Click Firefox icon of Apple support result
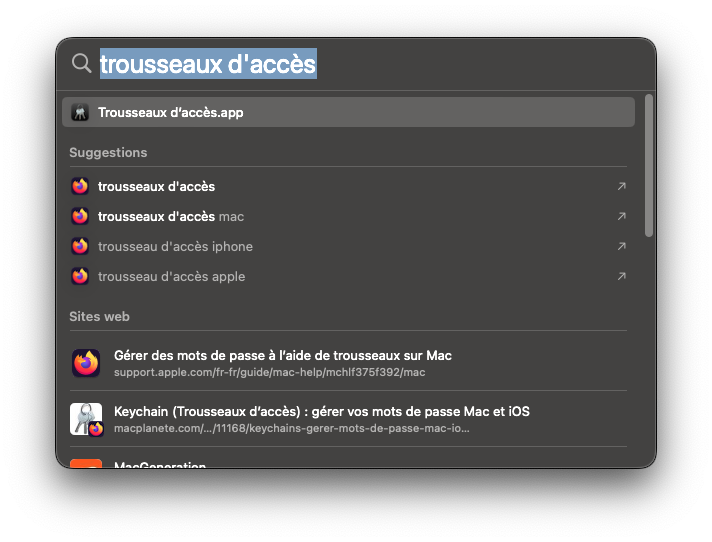The width and height of the screenshot is (712, 542). click(x=86, y=362)
